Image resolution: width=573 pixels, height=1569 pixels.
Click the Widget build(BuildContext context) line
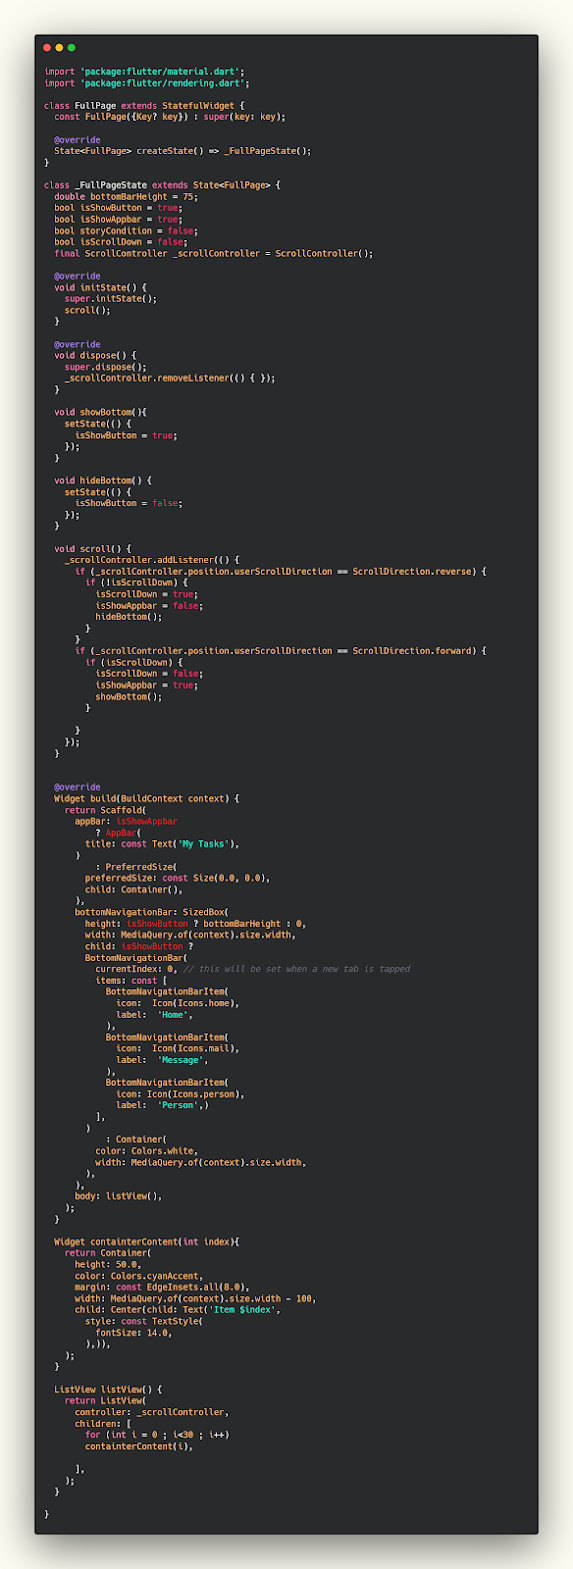147,799
